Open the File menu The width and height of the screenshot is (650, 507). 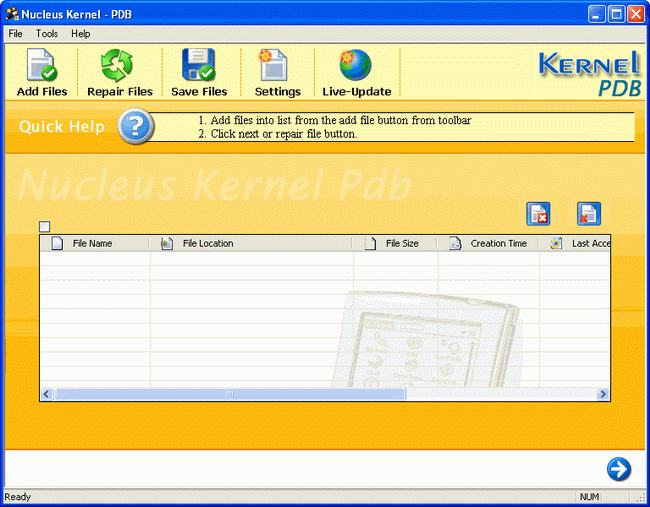pyautogui.click(x=15, y=34)
